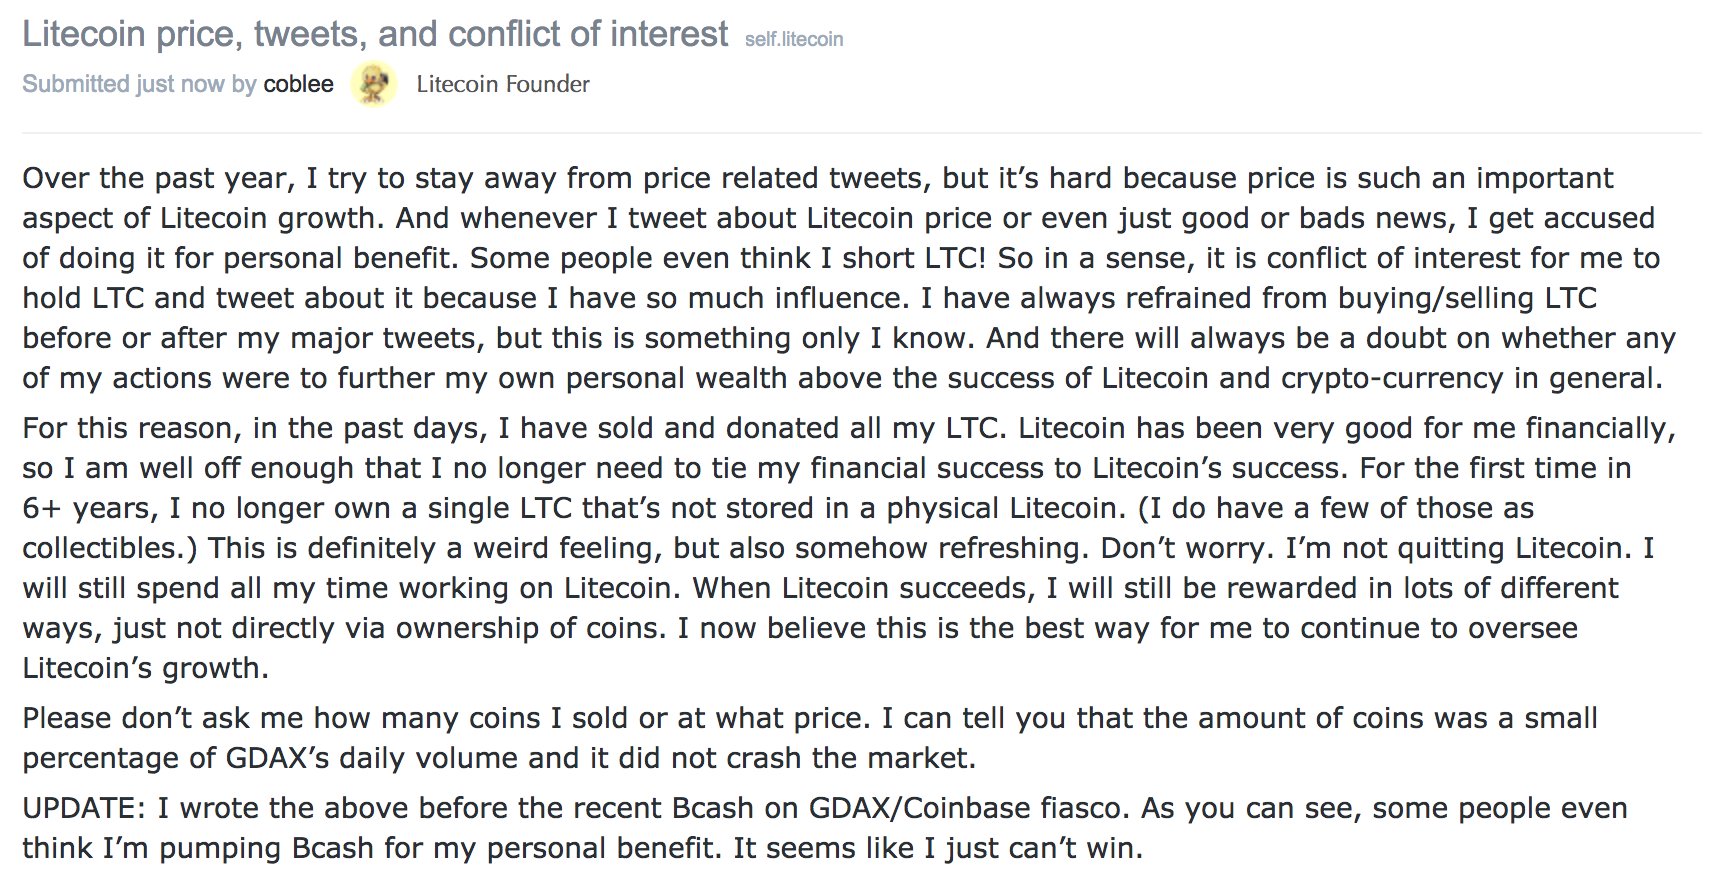Click the self.litecoin domain link
The width and height of the screenshot is (1732, 884).
(794, 39)
